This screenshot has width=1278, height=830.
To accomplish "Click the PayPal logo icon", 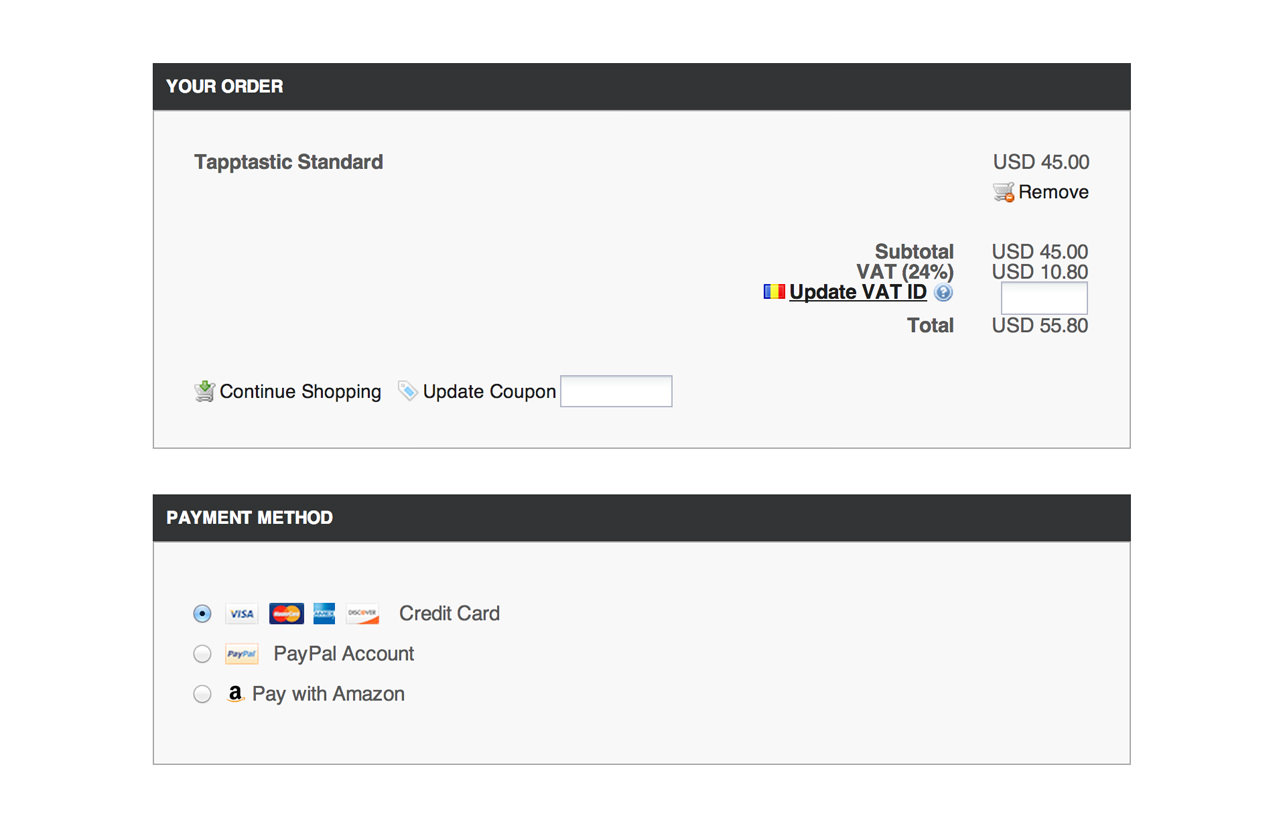I will pos(242,654).
